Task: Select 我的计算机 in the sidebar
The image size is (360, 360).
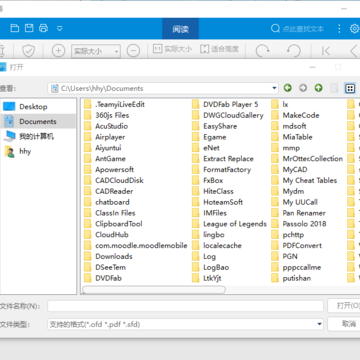Action: point(38,136)
